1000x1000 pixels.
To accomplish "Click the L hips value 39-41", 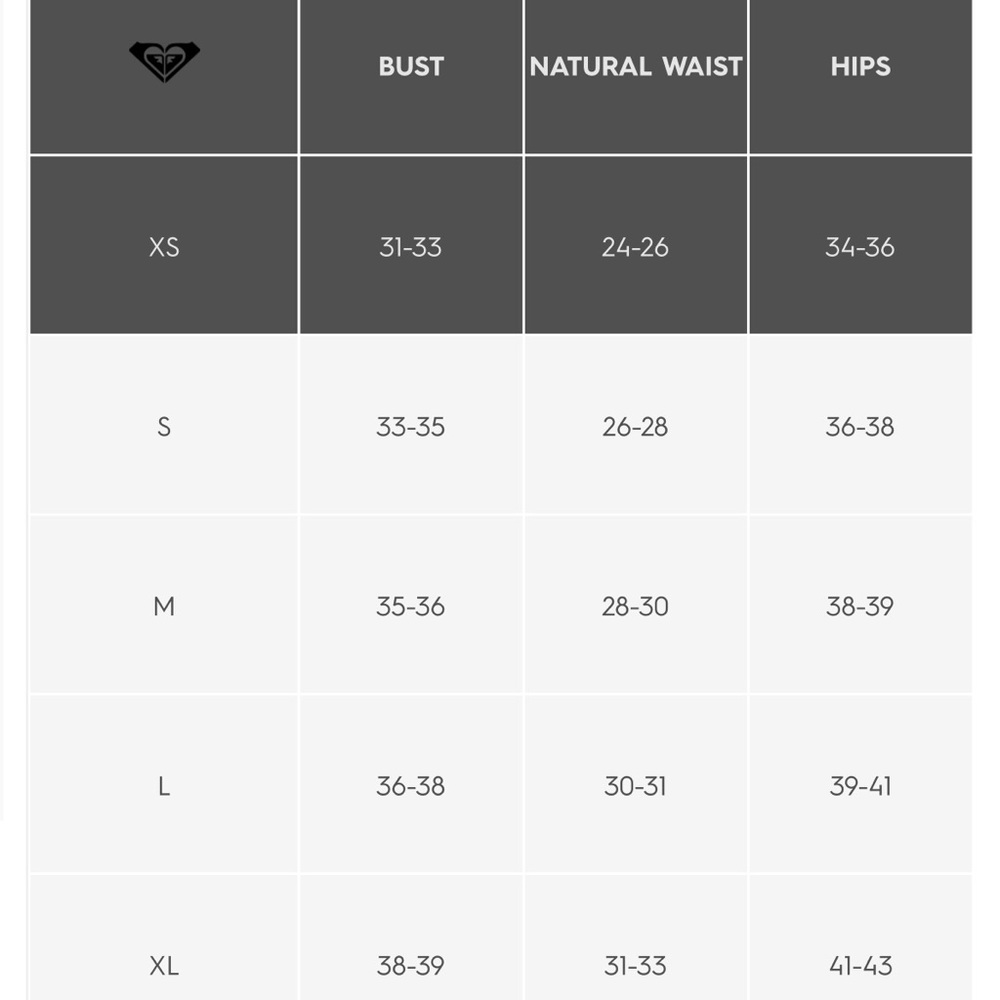I will point(860,786).
